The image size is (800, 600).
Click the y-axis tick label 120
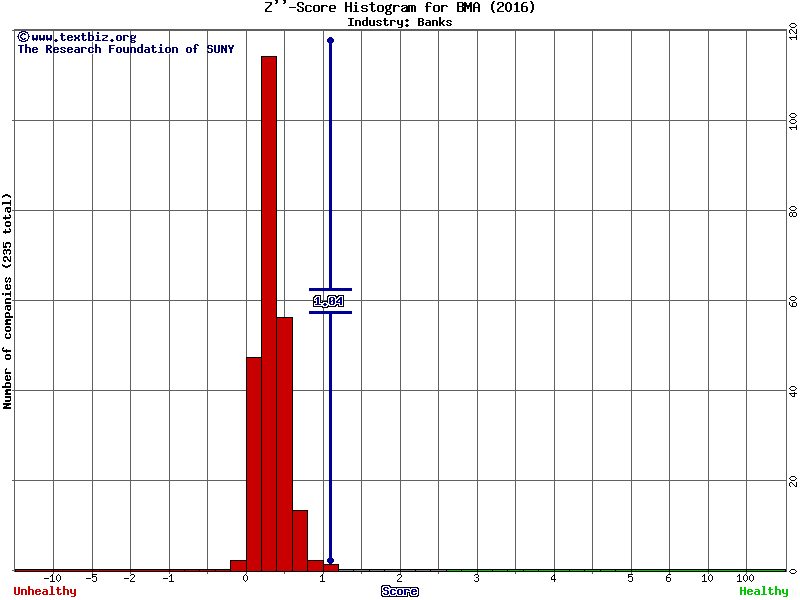point(793,32)
